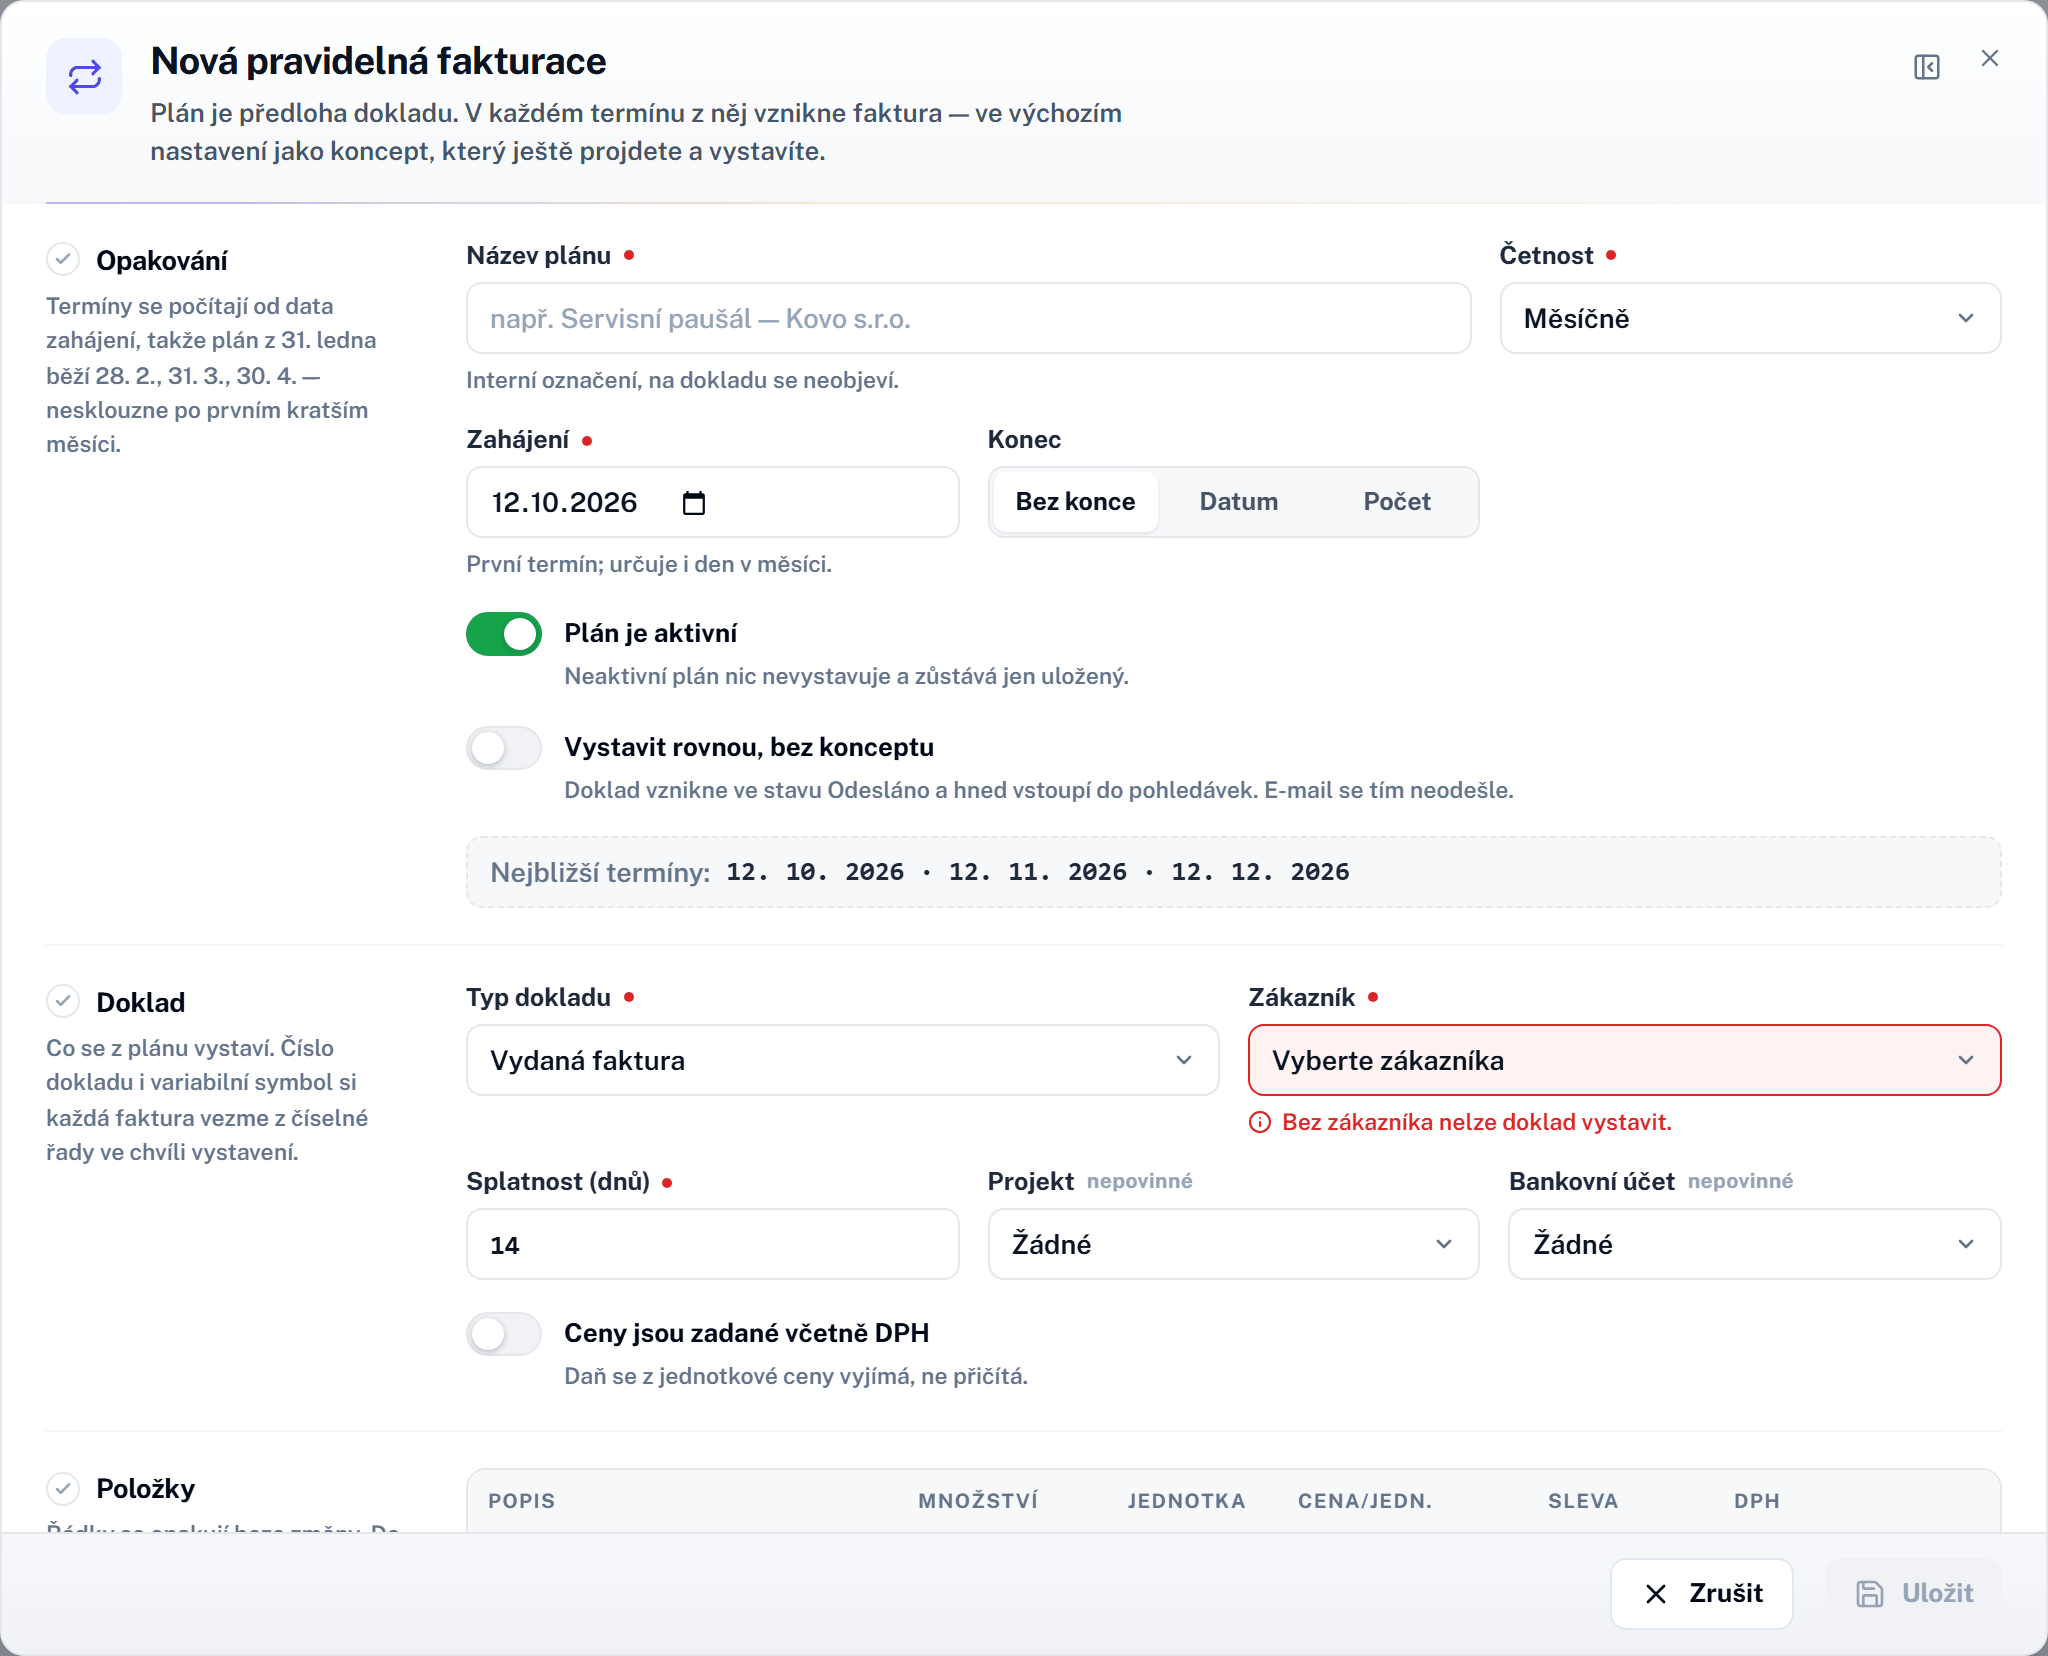
Task: Click the upcoming date 12. 11. 2026
Action: coord(1037,872)
